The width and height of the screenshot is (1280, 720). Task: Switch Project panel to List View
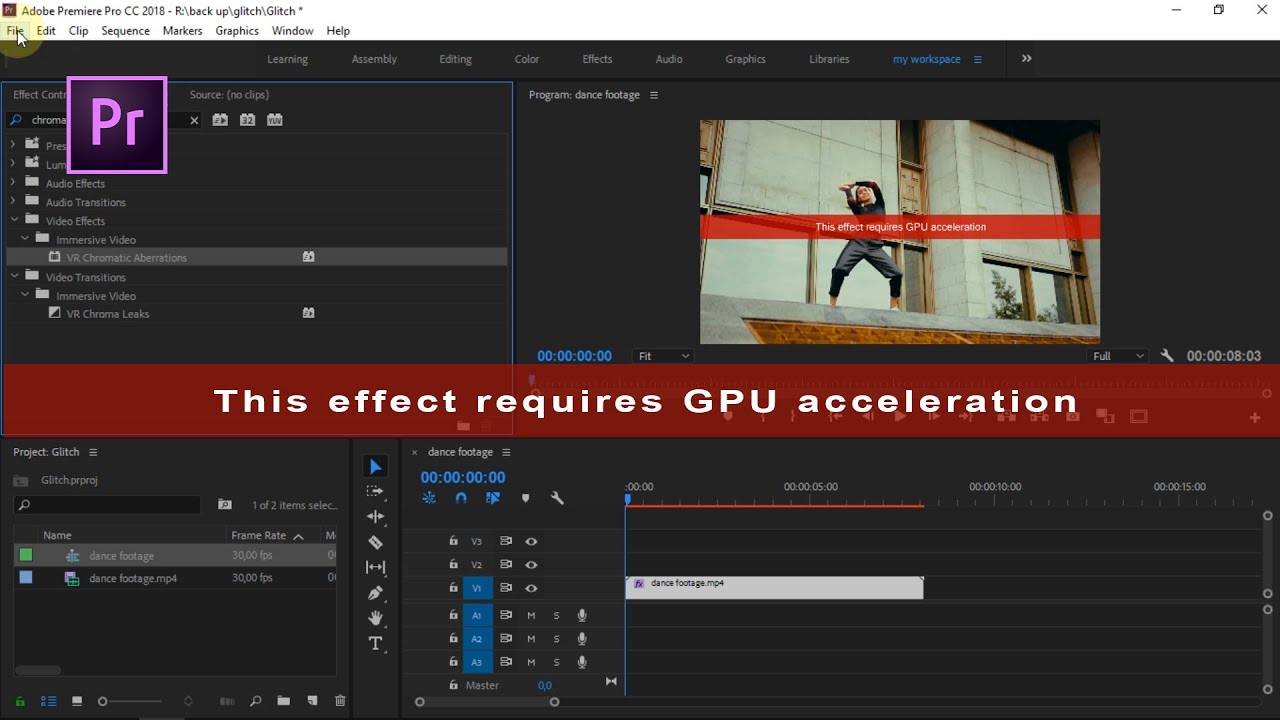tap(48, 702)
